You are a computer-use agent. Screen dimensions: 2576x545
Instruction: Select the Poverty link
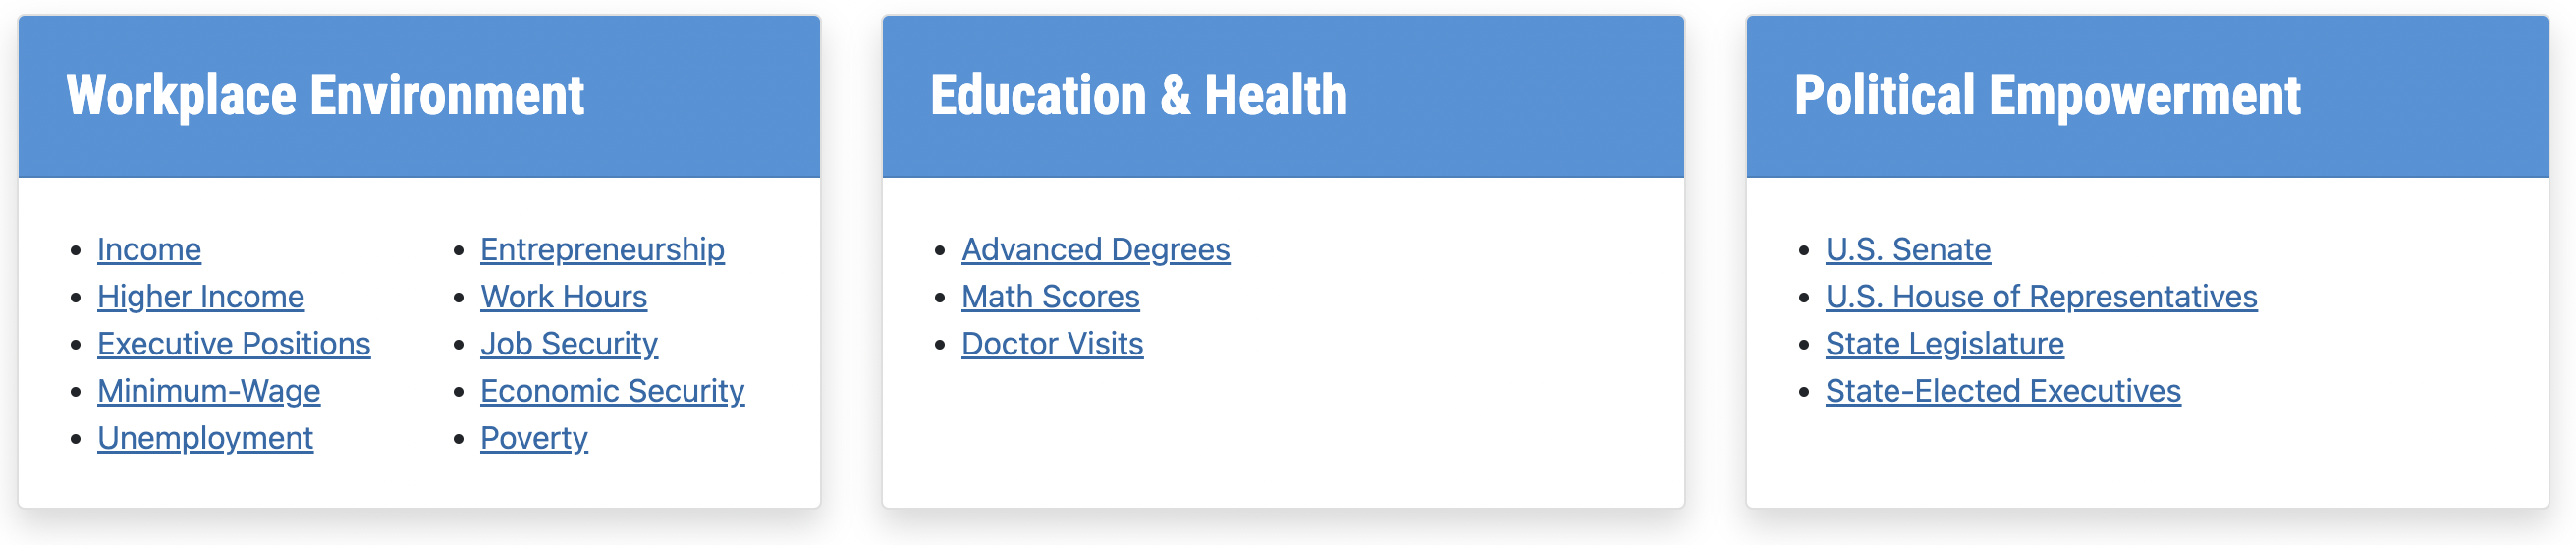pos(533,437)
